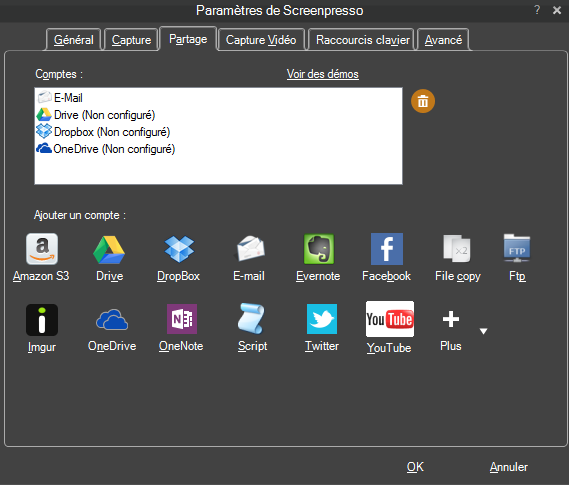Select E-Mail in the accounts list

(x=218, y=98)
